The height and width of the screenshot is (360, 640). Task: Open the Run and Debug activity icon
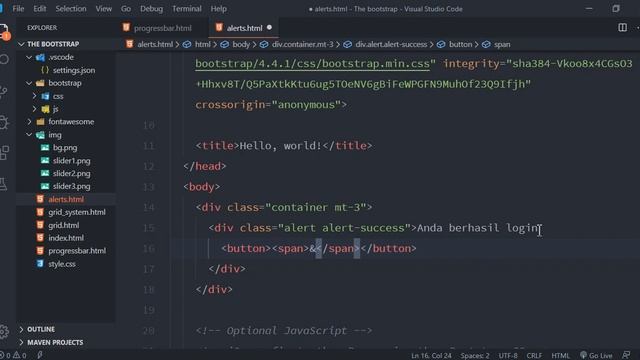pyautogui.click(x=4, y=122)
